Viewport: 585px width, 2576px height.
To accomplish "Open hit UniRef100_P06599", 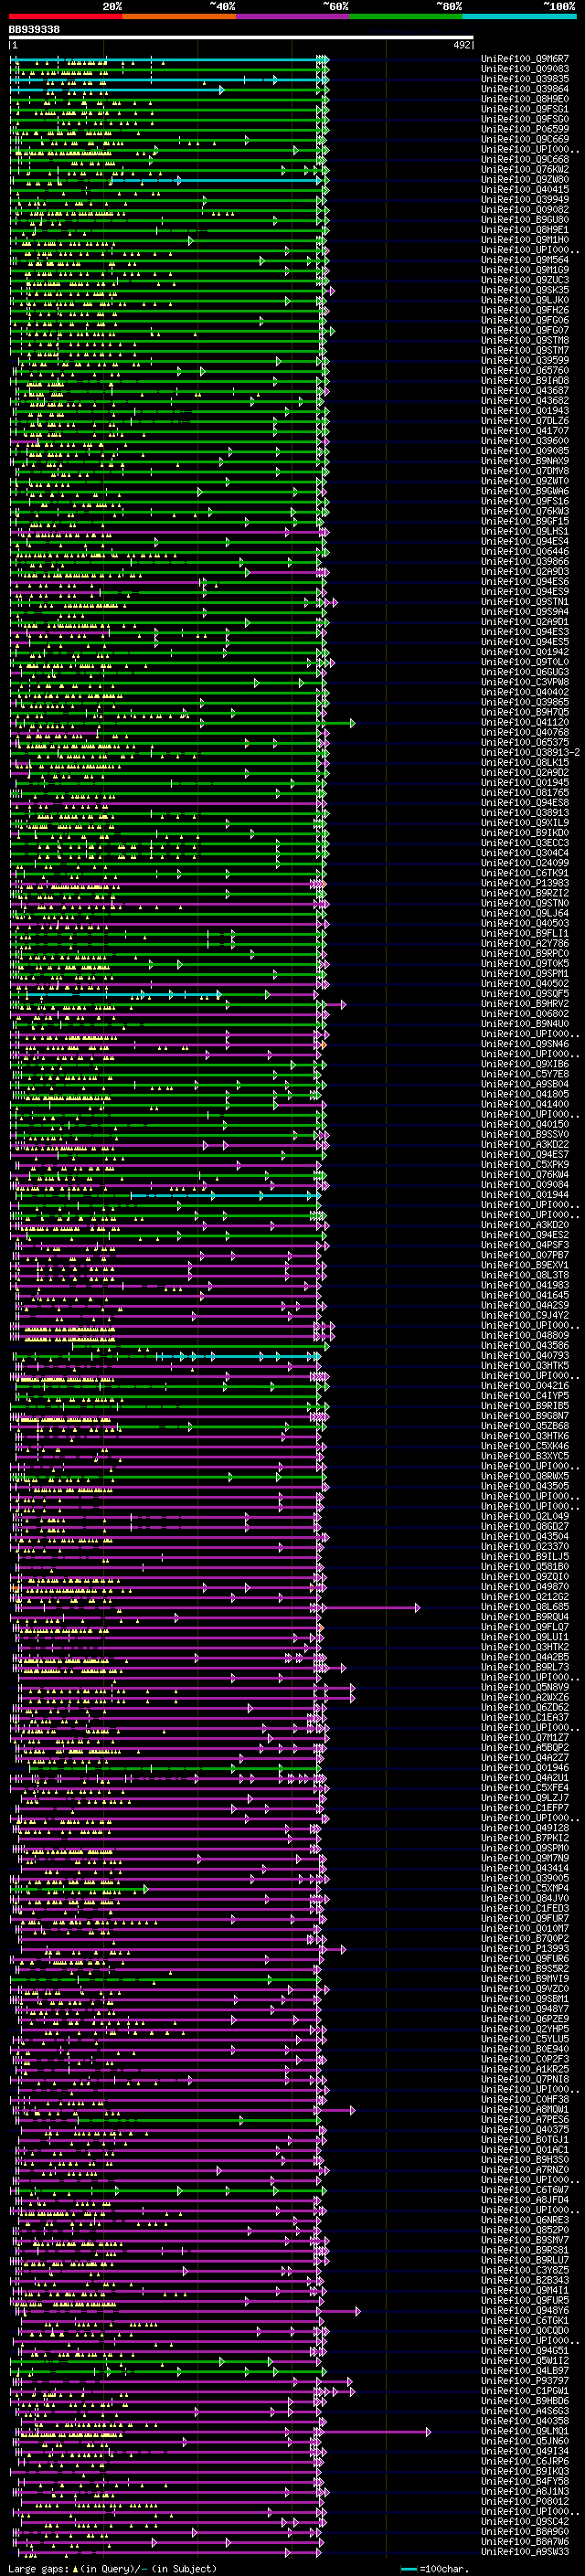I will pyautogui.click(x=524, y=129).
